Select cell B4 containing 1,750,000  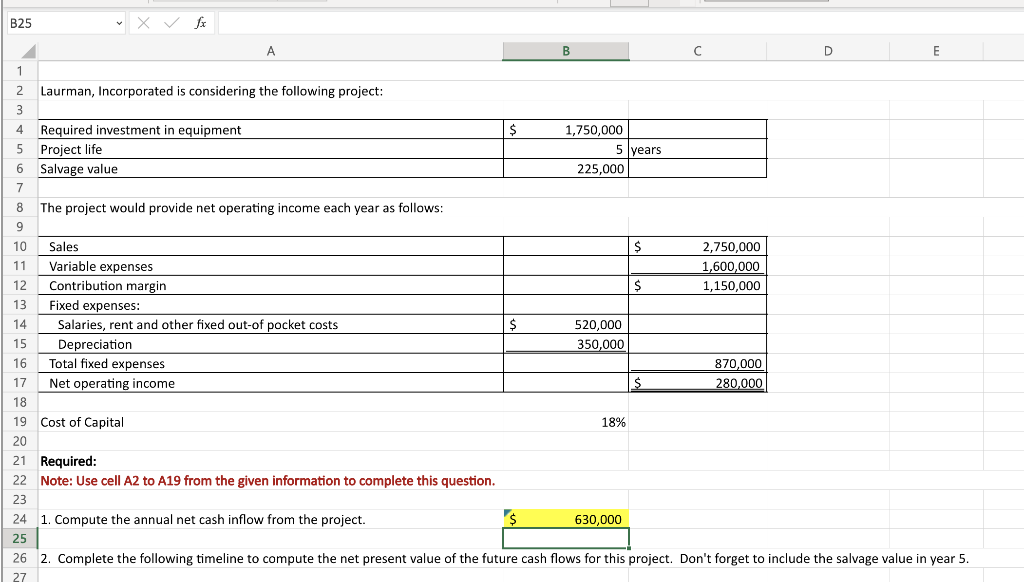(565, 129)
